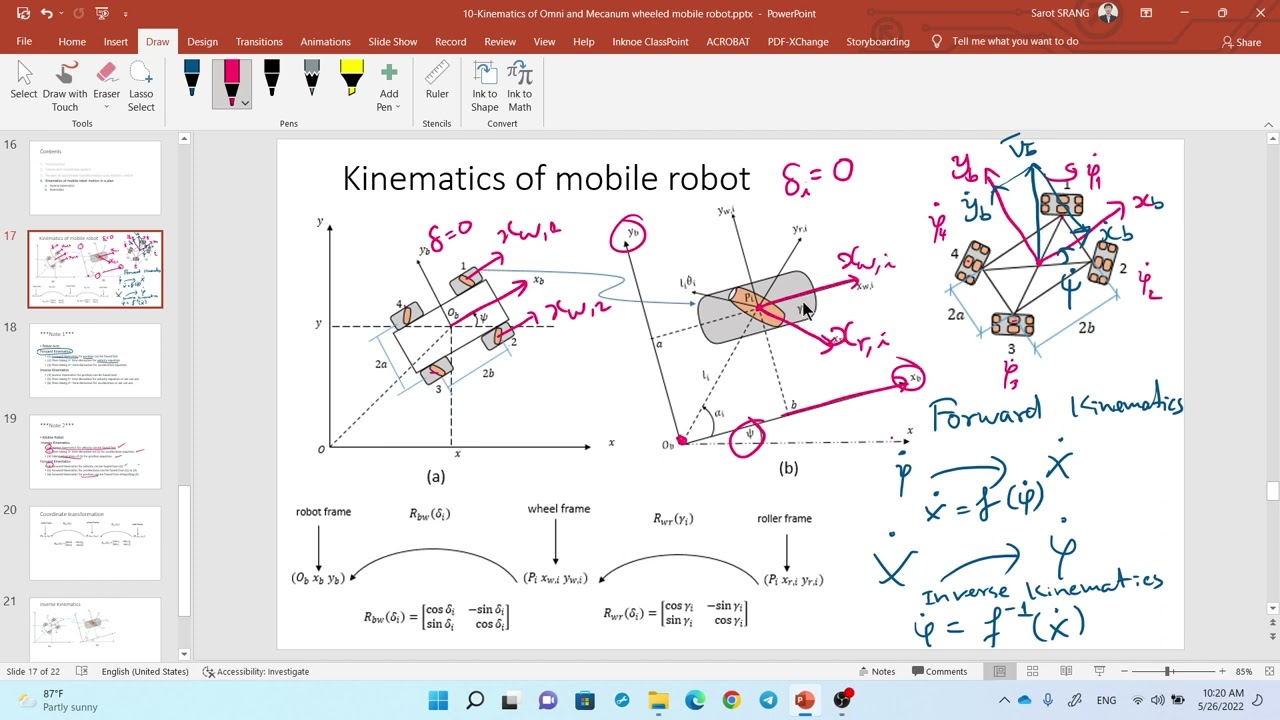Pick the black pen
The width and height of the screenshot is (1280, 720).
point(271,80)
